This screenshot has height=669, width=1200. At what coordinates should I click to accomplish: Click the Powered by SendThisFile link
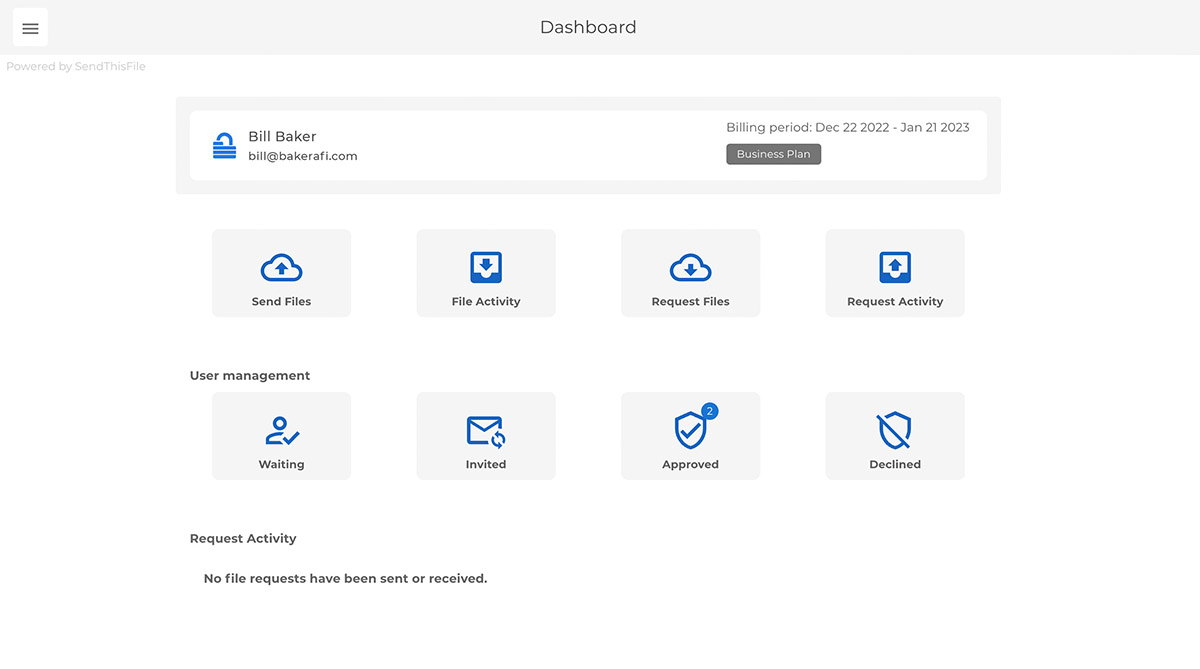[x=76, y=67]
